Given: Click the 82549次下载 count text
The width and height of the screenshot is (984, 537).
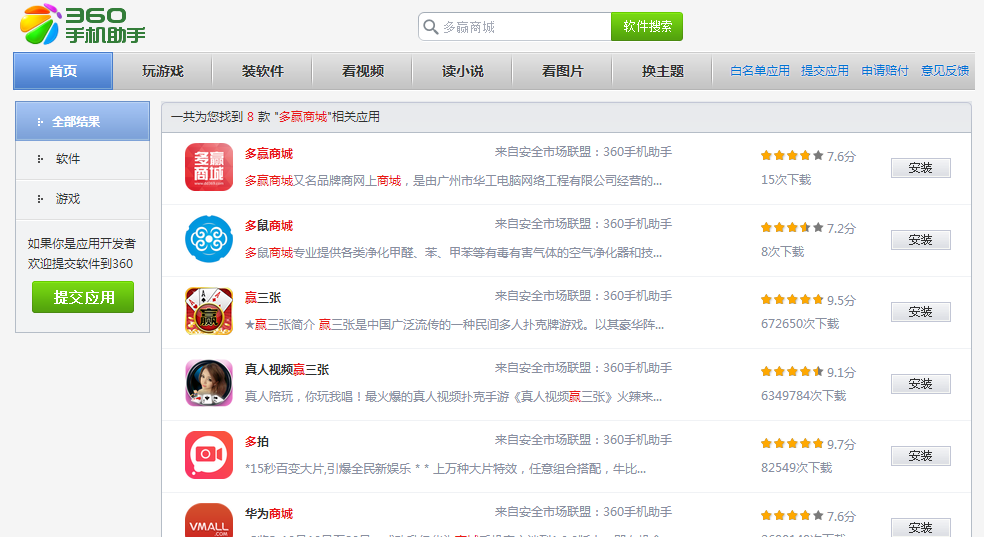Looking at the screenshot, I should pyautogui.click(x=796, y=469).
